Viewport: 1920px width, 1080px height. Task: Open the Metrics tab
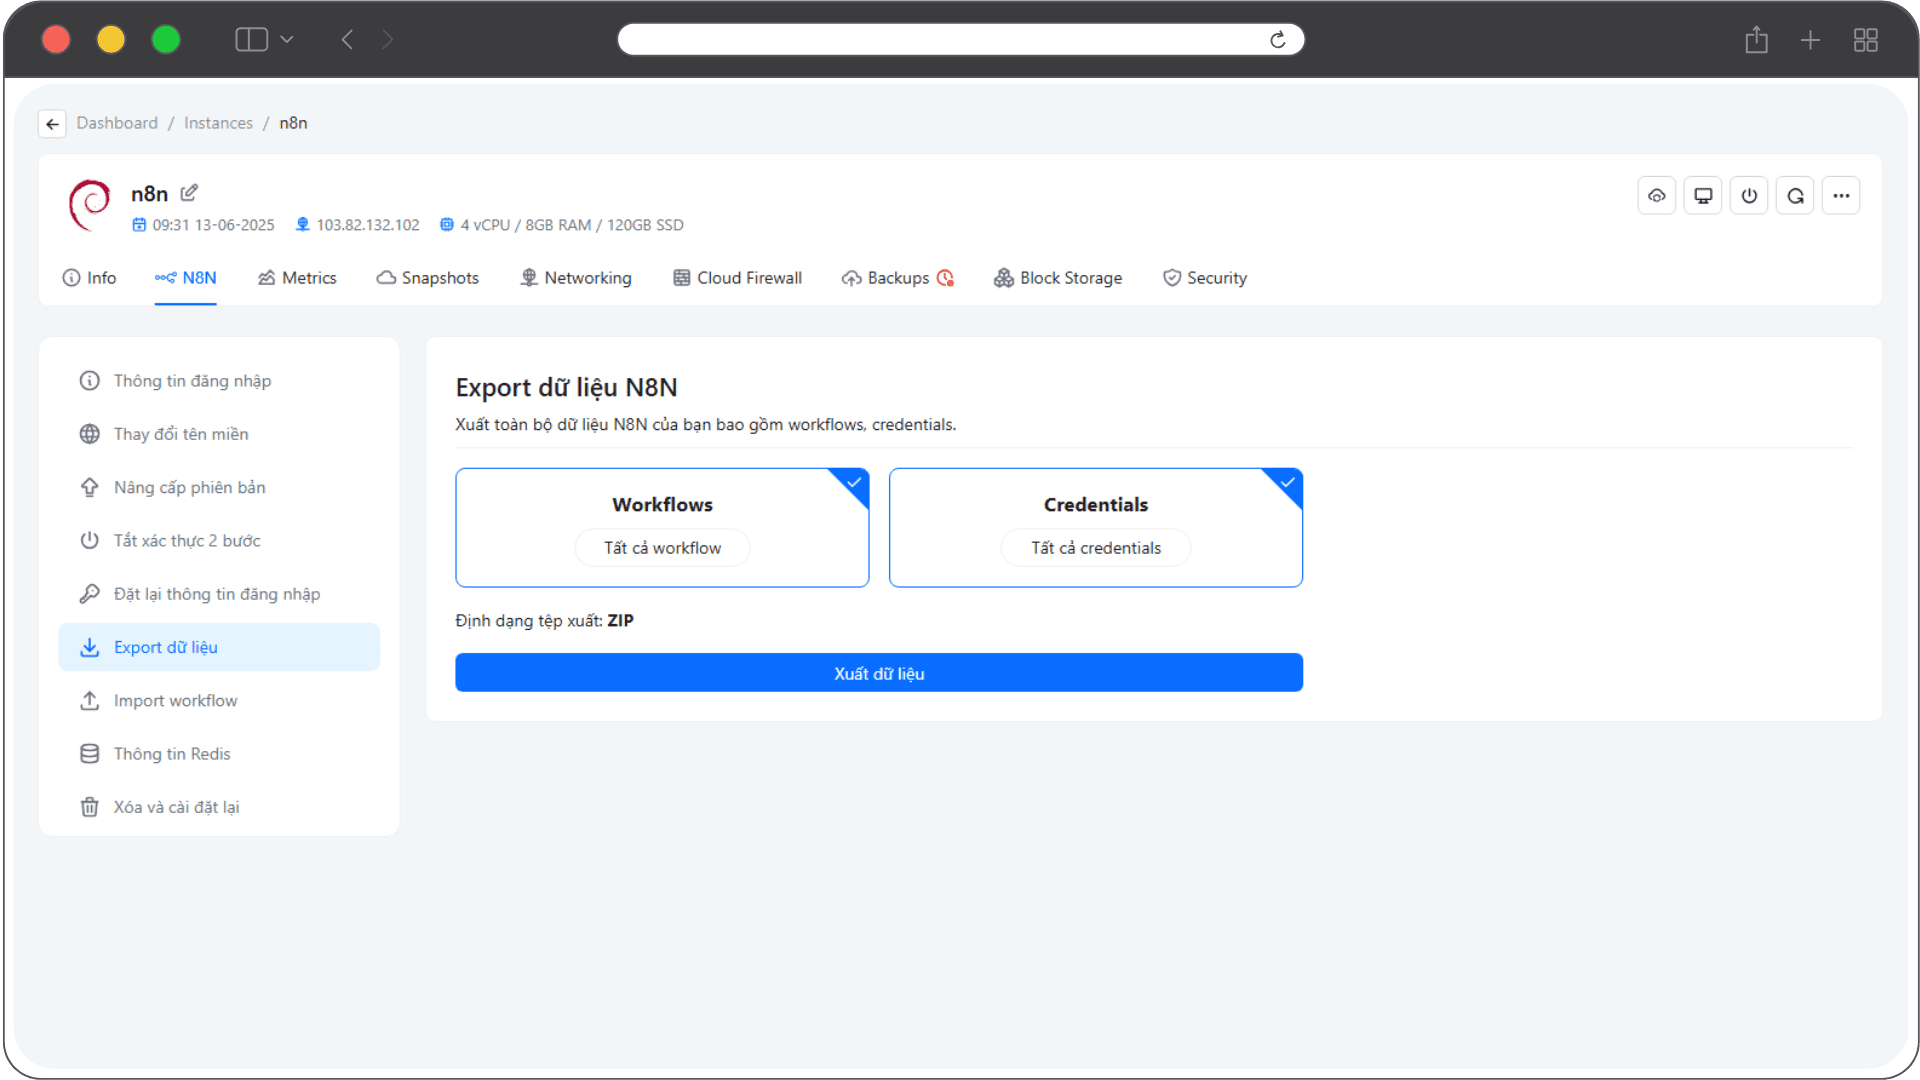pos(297,278)
